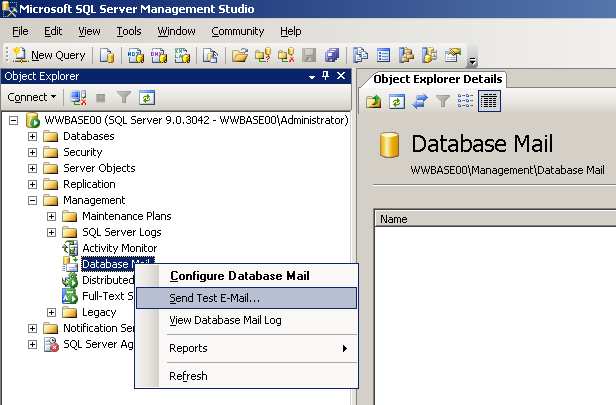Expand the Security folder
Viewport: 616px width, 405px height.
click(32, 152)
